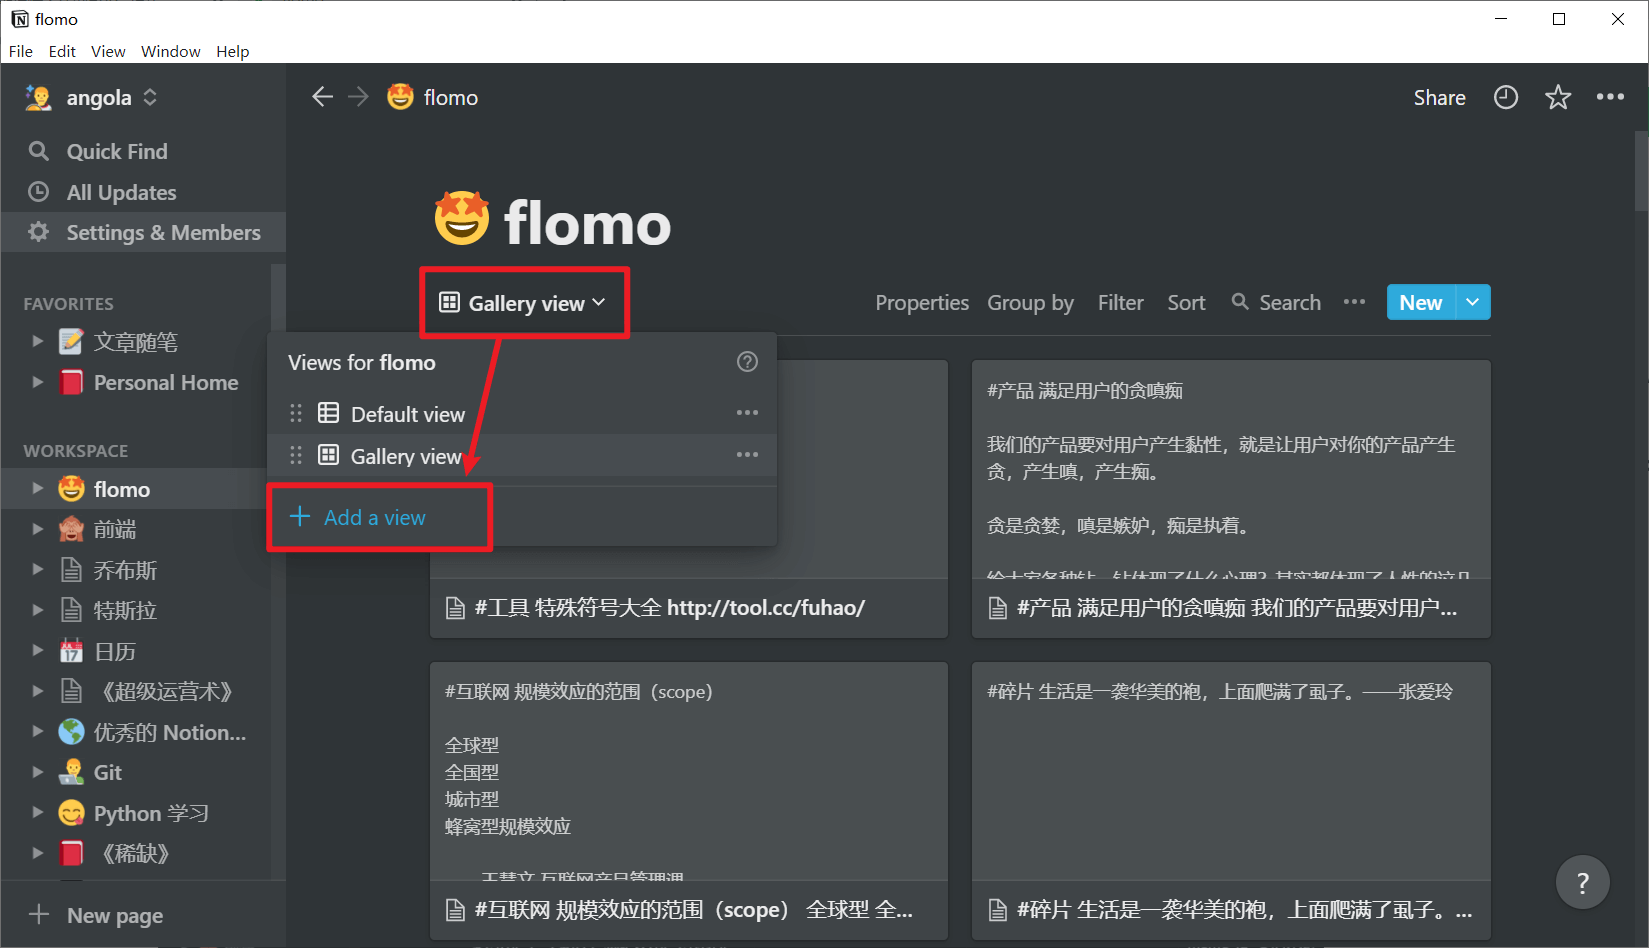Open All Updates in sidebar

tap(143, 192)
